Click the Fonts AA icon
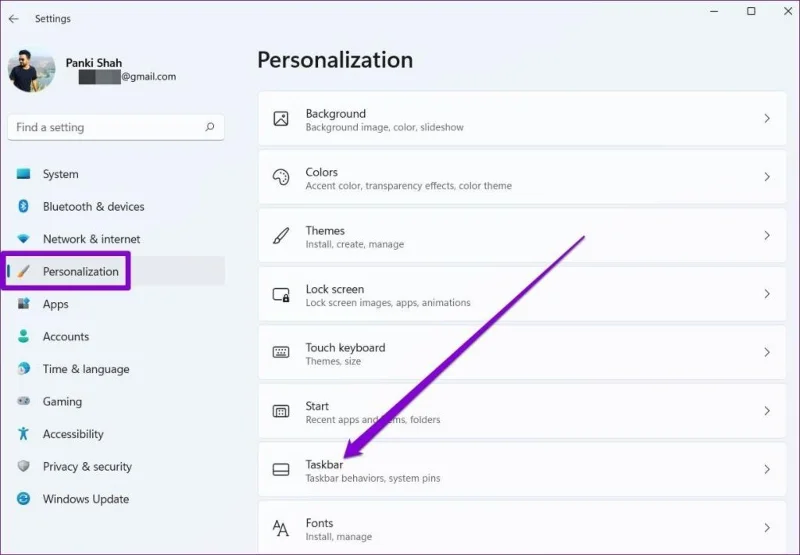The width and height of the screenshot is (800, 555). (x=281, y=528)
